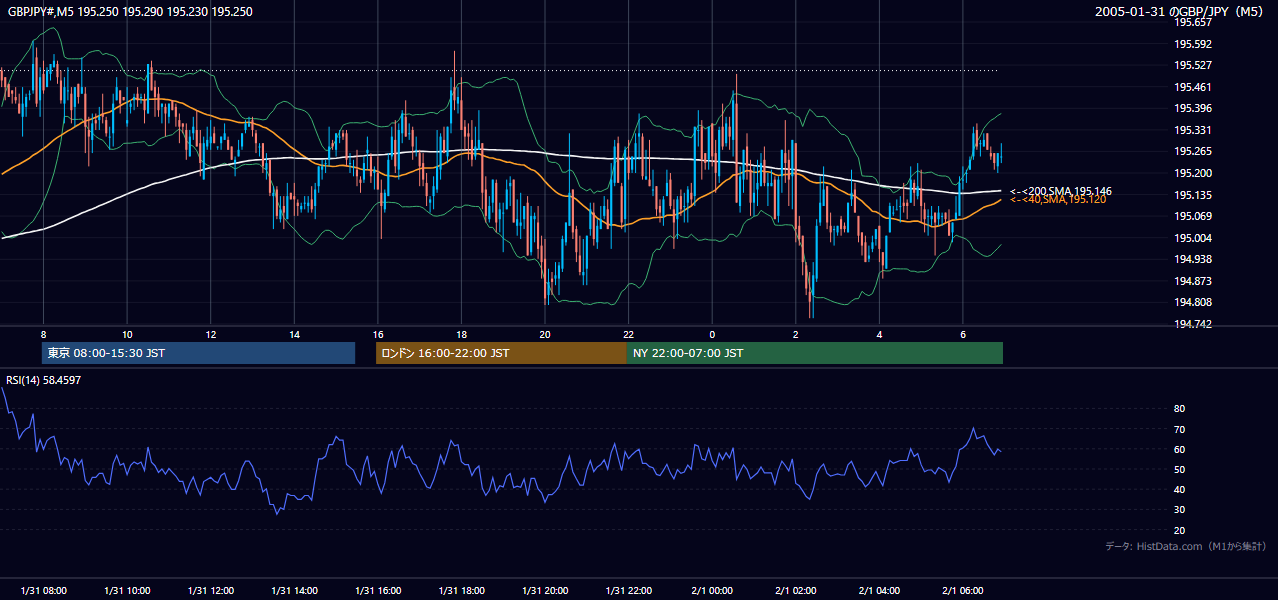Click the 200 SMA 195.146 label

click(x=1061, y=191)
